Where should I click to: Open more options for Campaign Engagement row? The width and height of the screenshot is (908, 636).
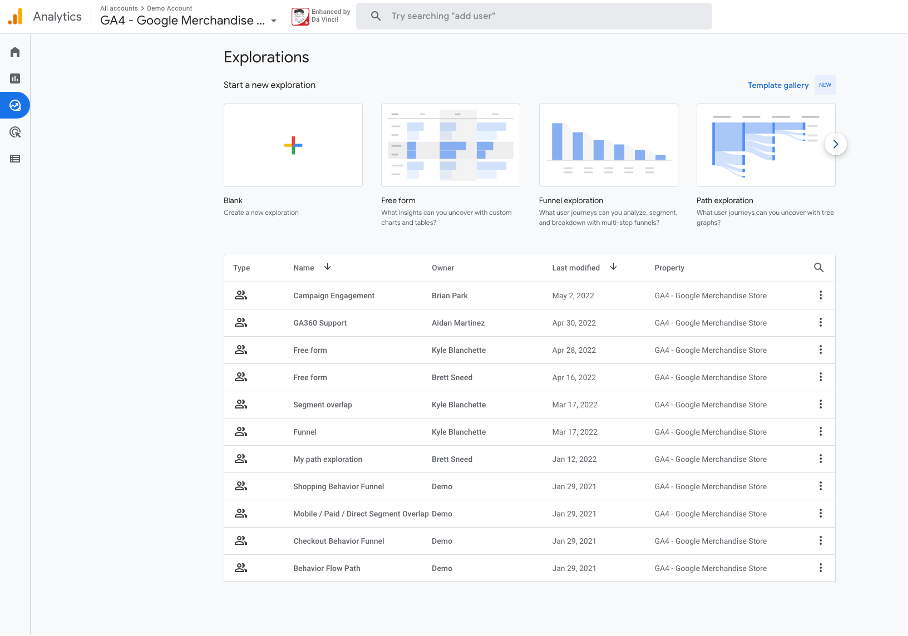820,295
